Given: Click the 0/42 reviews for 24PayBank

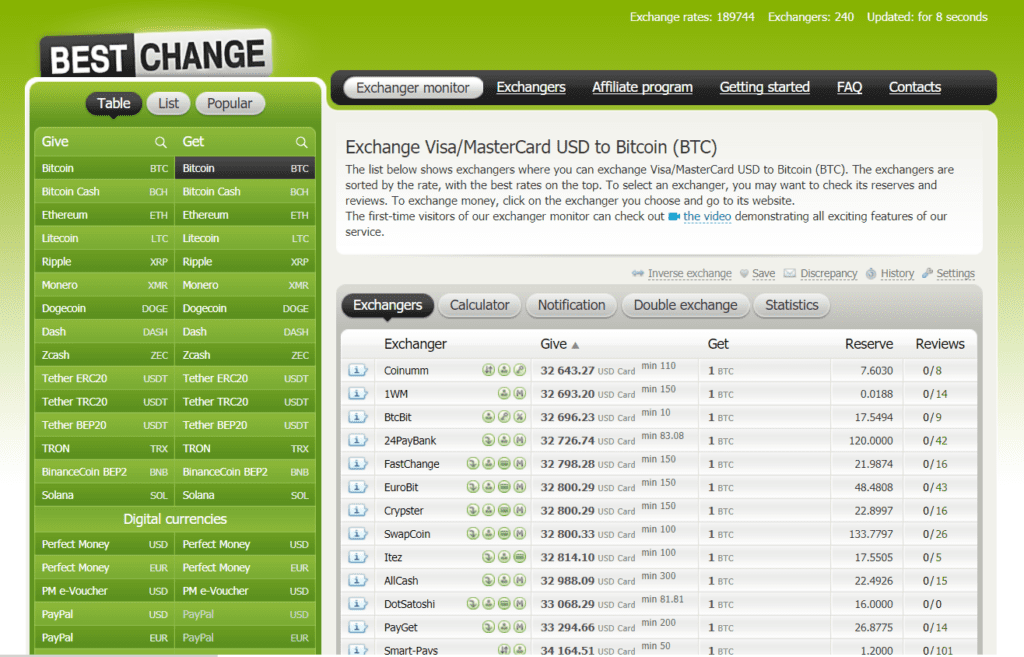Looking at the screenshot, I should [935, 441].
